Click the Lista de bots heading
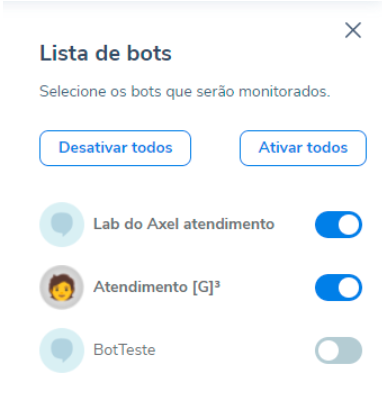This screenshot has height=408, width=388. [x=105, y=53]
